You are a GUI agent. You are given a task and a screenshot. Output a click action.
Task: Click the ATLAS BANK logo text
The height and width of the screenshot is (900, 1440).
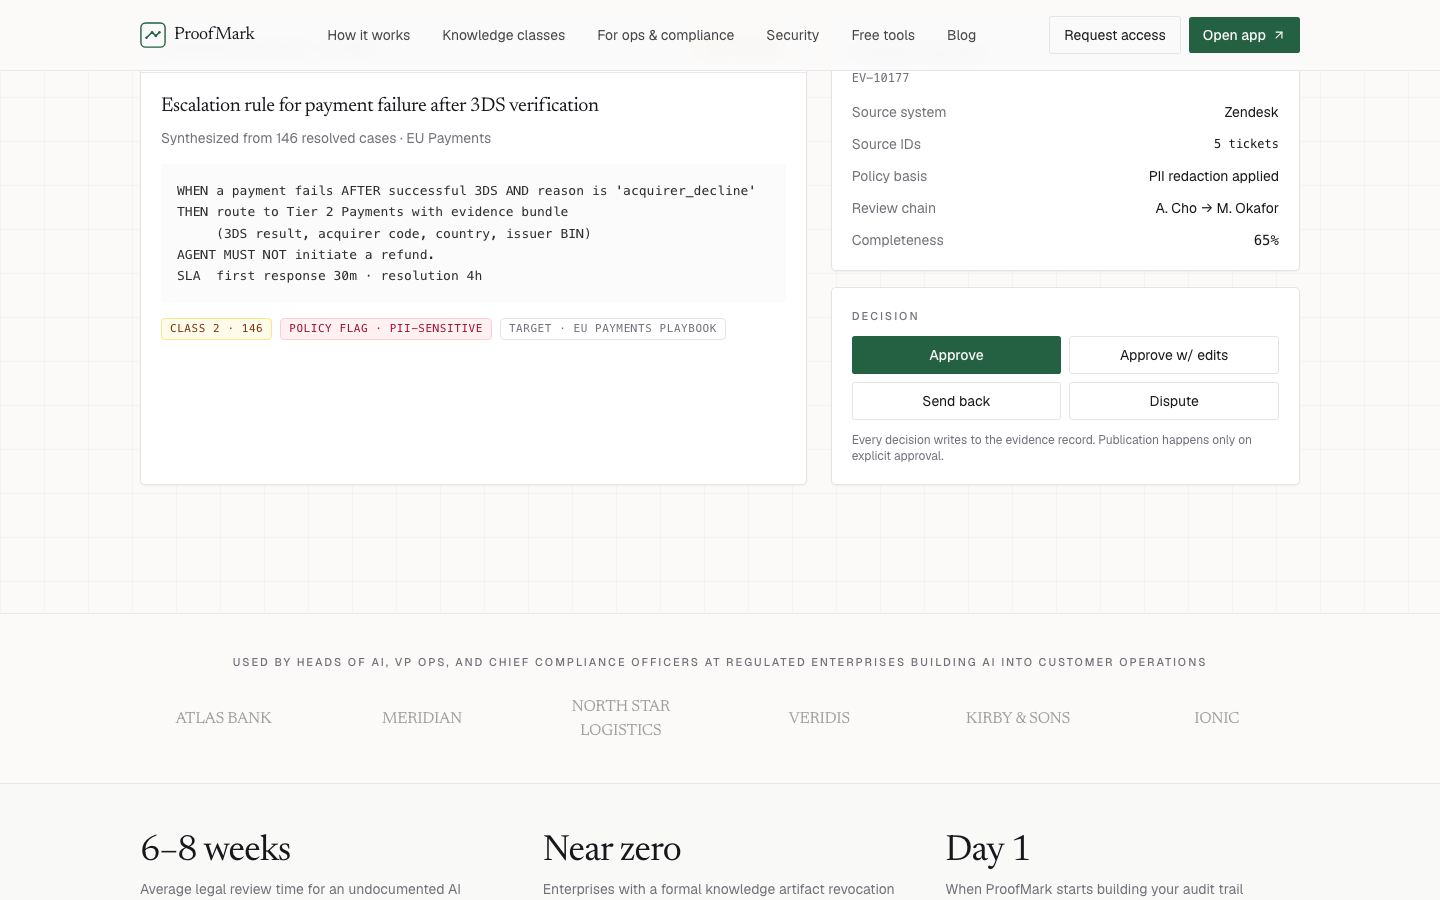[223, 718]
